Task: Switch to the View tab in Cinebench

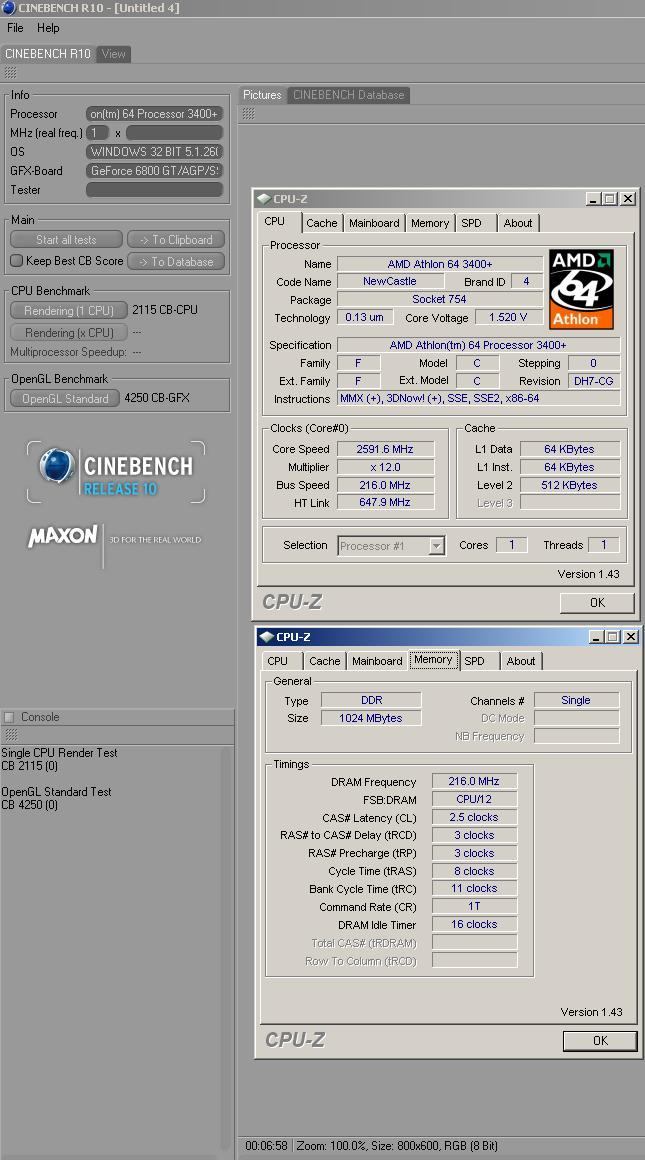Action: pos(114,54)
